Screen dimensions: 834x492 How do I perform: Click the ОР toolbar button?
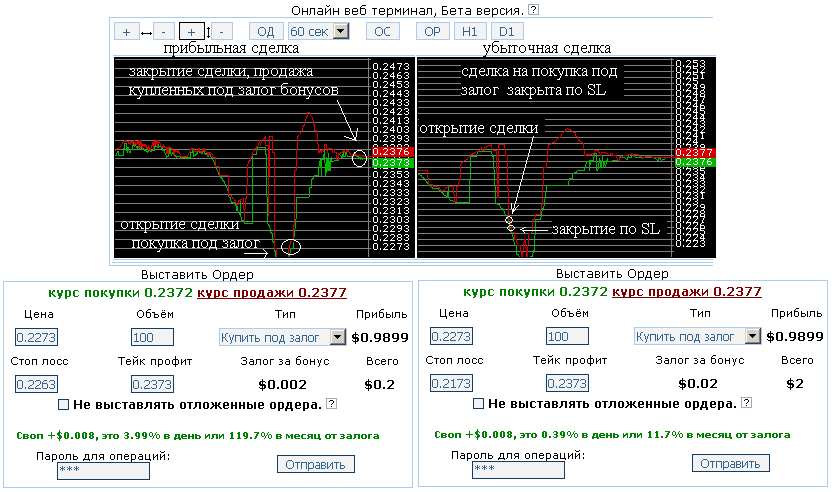pos(432,32)
